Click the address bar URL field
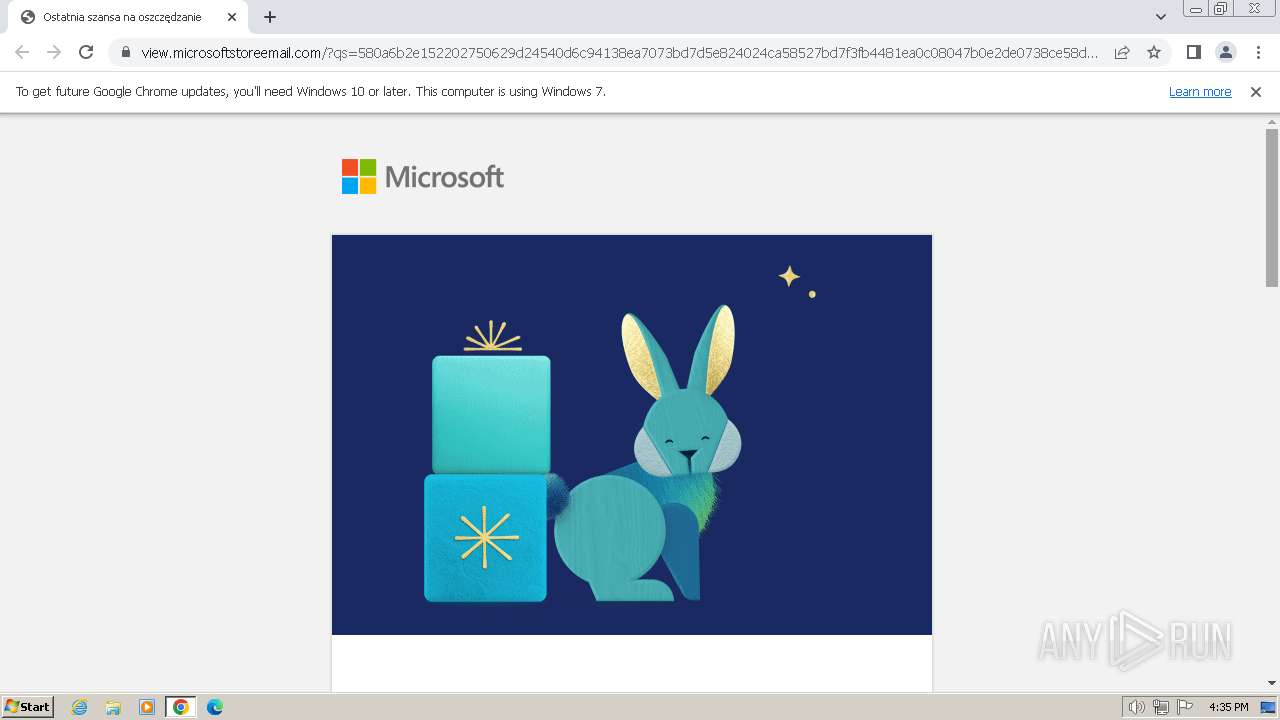The height and width of the screenshot is (720, 1280). [x=619, y=53]
